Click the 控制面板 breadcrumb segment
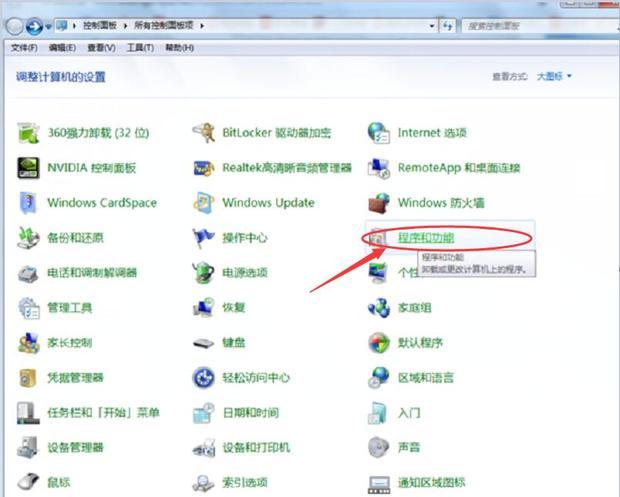Screen dimensions: 620x497 point(100,26)
